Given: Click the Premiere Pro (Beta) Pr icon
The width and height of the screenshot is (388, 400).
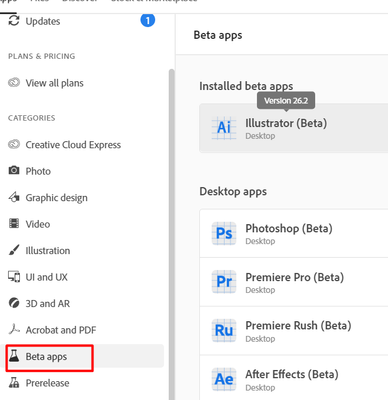Looking at the screenshot, I should point(224,282).
